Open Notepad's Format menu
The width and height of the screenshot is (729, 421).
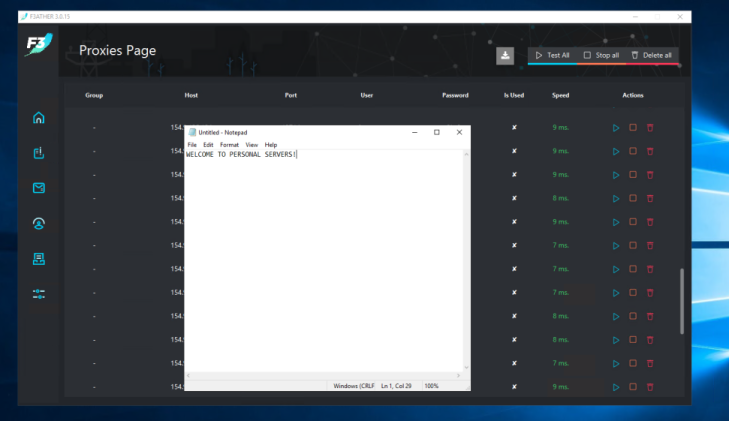[229, 145]
